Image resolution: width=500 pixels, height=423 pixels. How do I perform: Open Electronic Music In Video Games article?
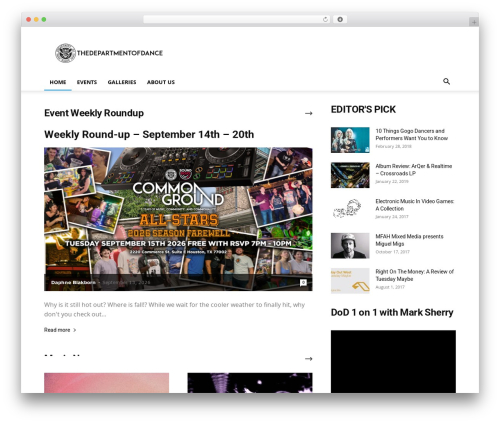(x=415, y=205)
